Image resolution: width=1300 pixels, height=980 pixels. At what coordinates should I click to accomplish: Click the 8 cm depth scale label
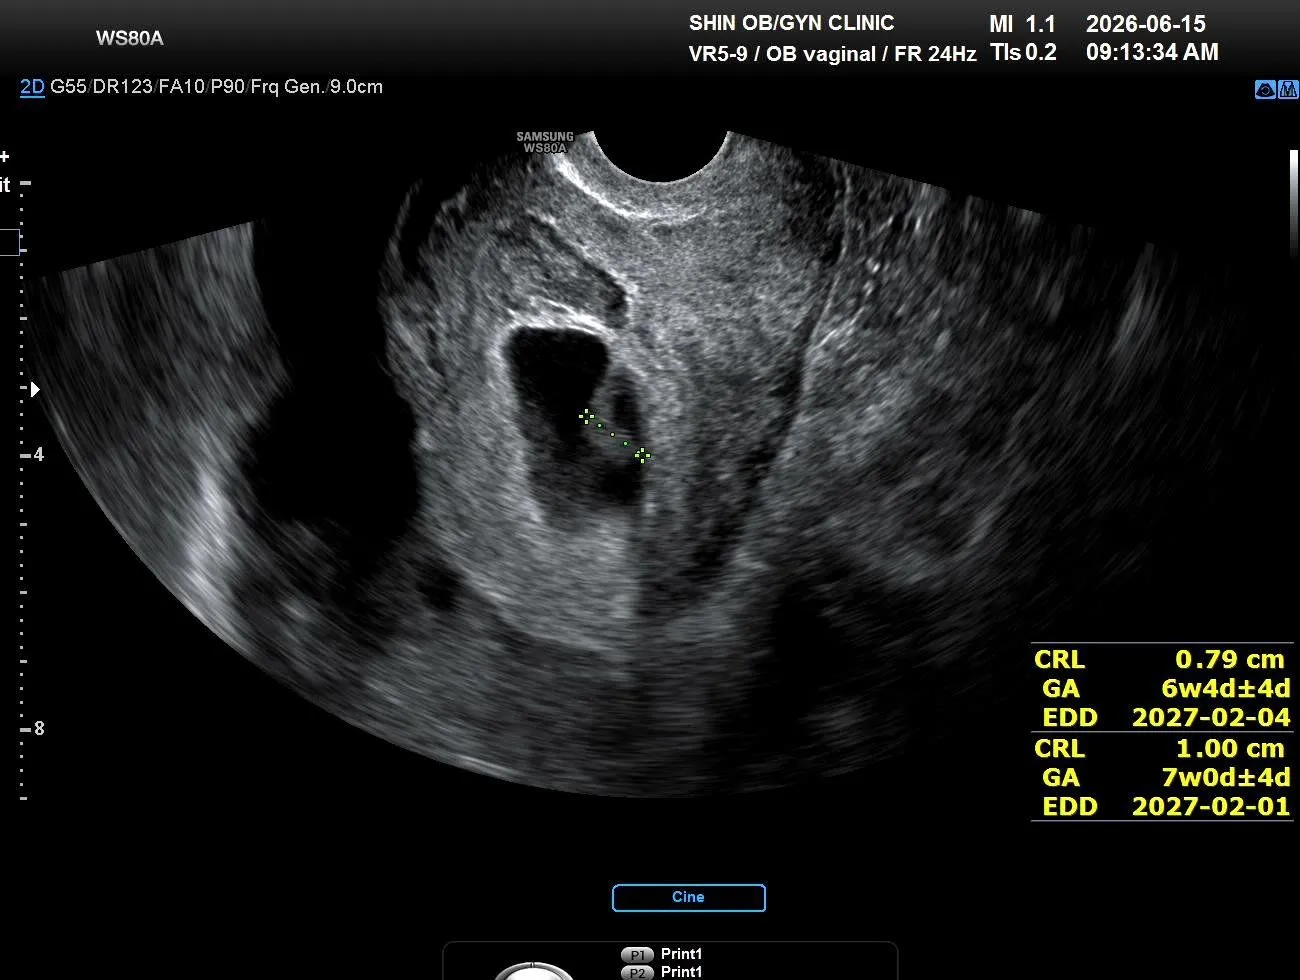[39, 729]
